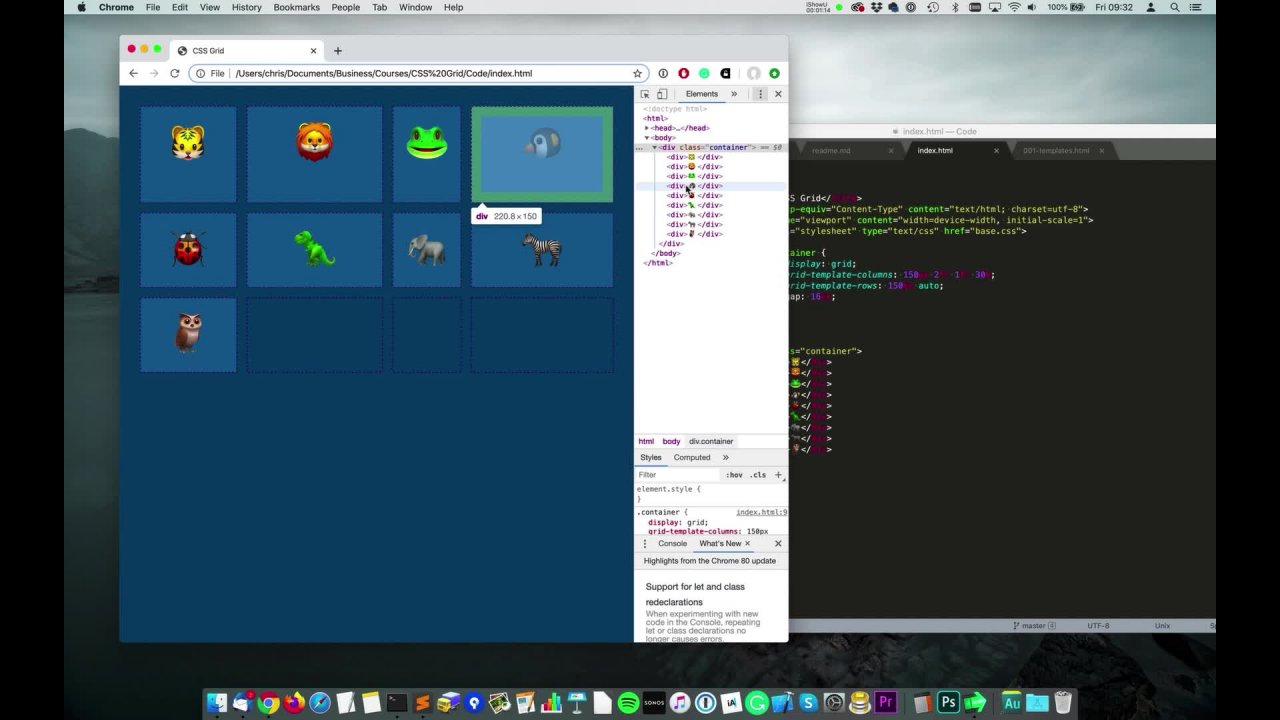Select the T-rex emoji div row
This screenshot has width=1280, height=720.
pyautogui.click(x=694, y=205)
